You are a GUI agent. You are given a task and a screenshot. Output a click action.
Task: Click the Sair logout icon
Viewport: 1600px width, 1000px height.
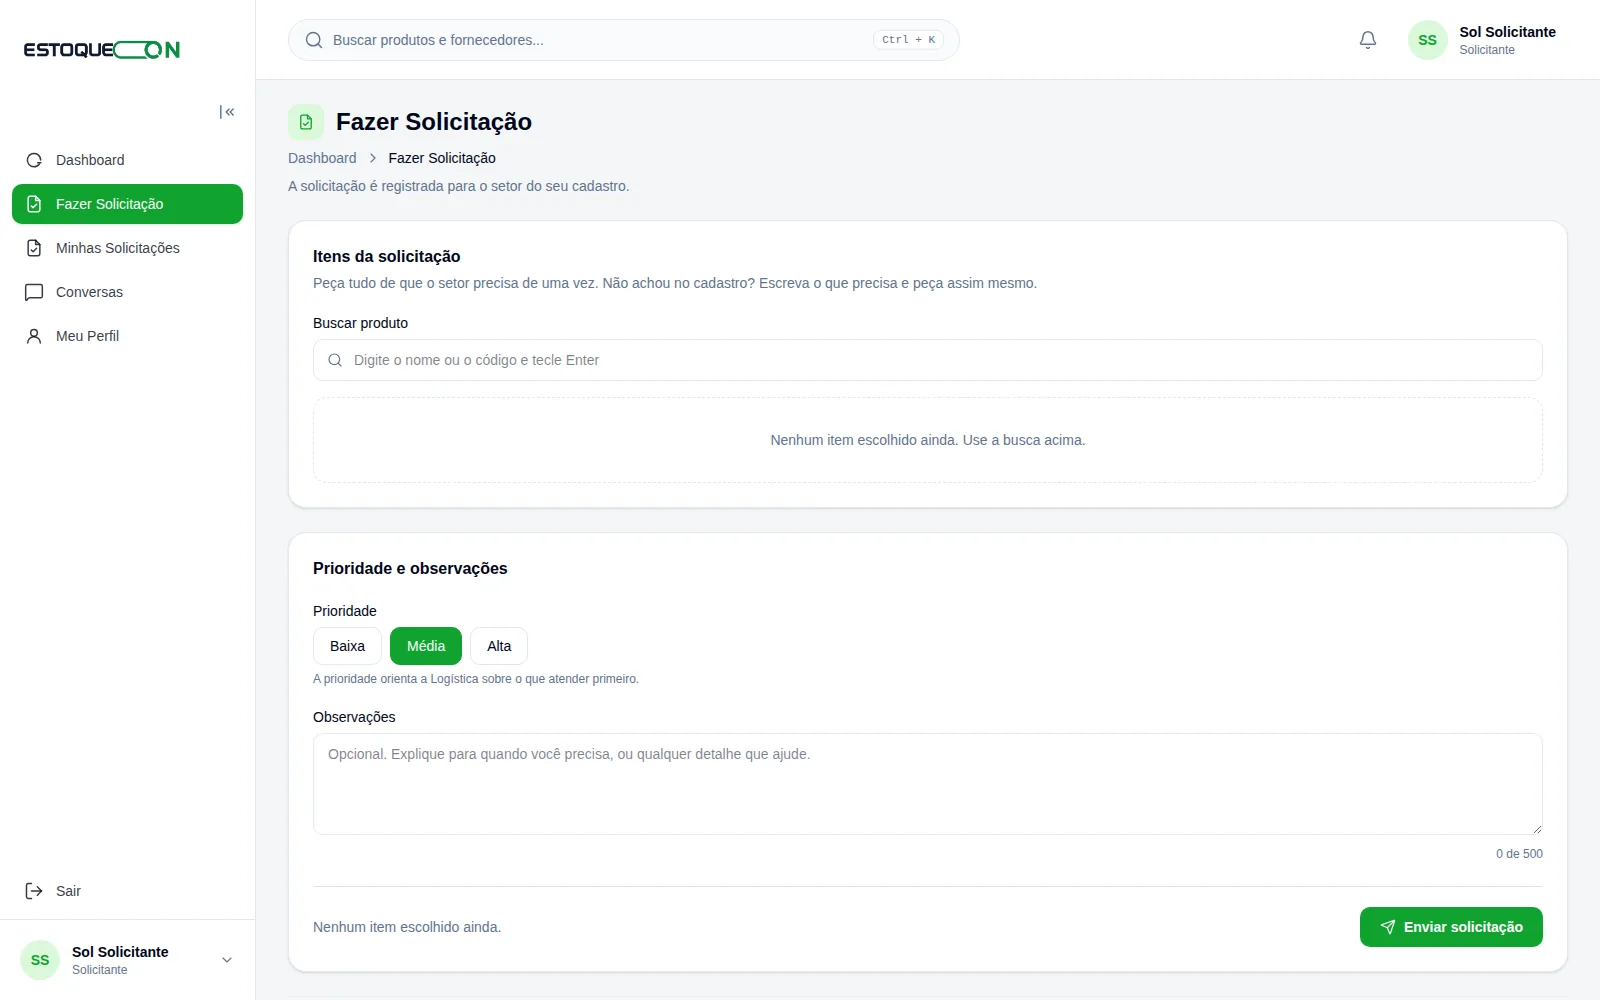[34, 891]
